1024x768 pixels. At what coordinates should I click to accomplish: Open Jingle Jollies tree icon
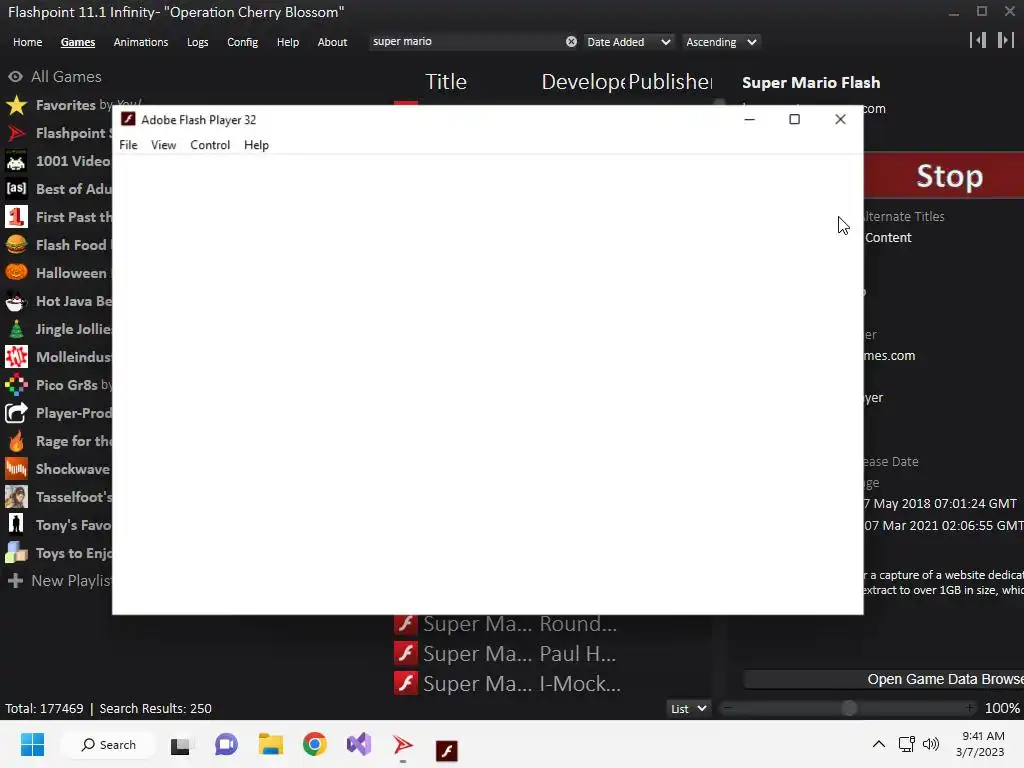coord(16,329)
